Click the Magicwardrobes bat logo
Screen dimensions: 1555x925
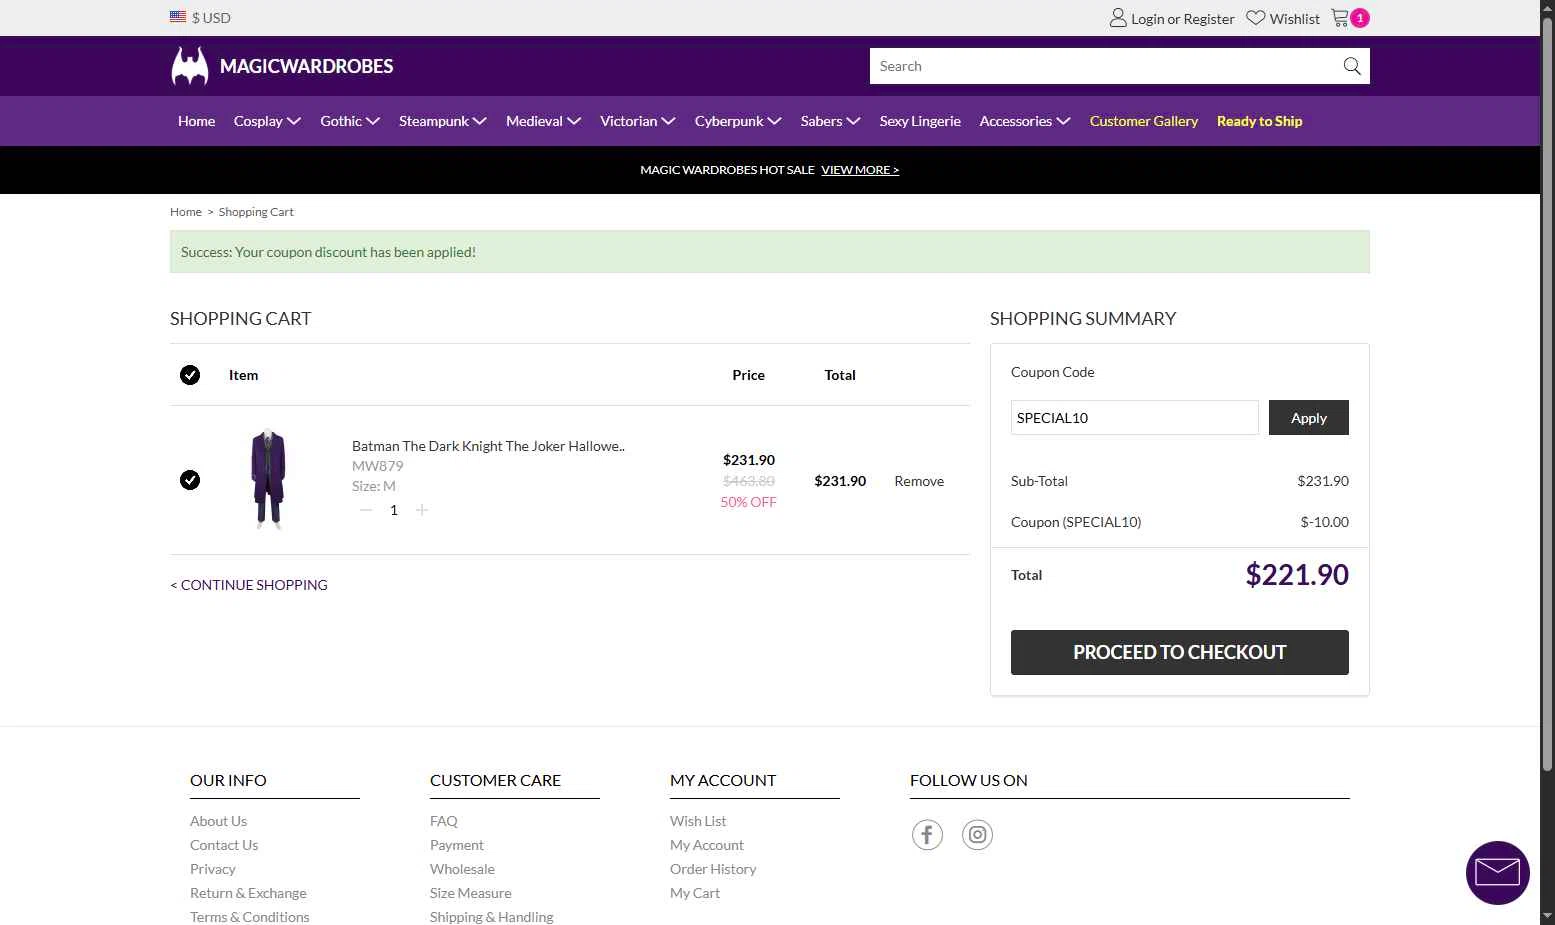click(190, 66)
